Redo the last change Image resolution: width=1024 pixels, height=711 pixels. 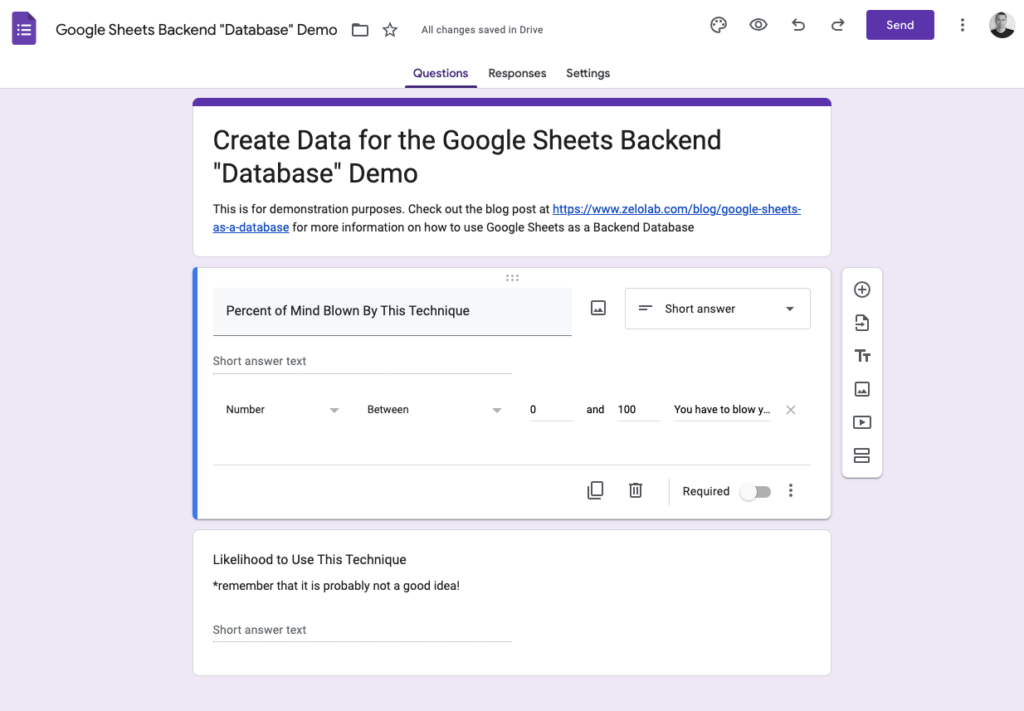[x=837, y=25]
